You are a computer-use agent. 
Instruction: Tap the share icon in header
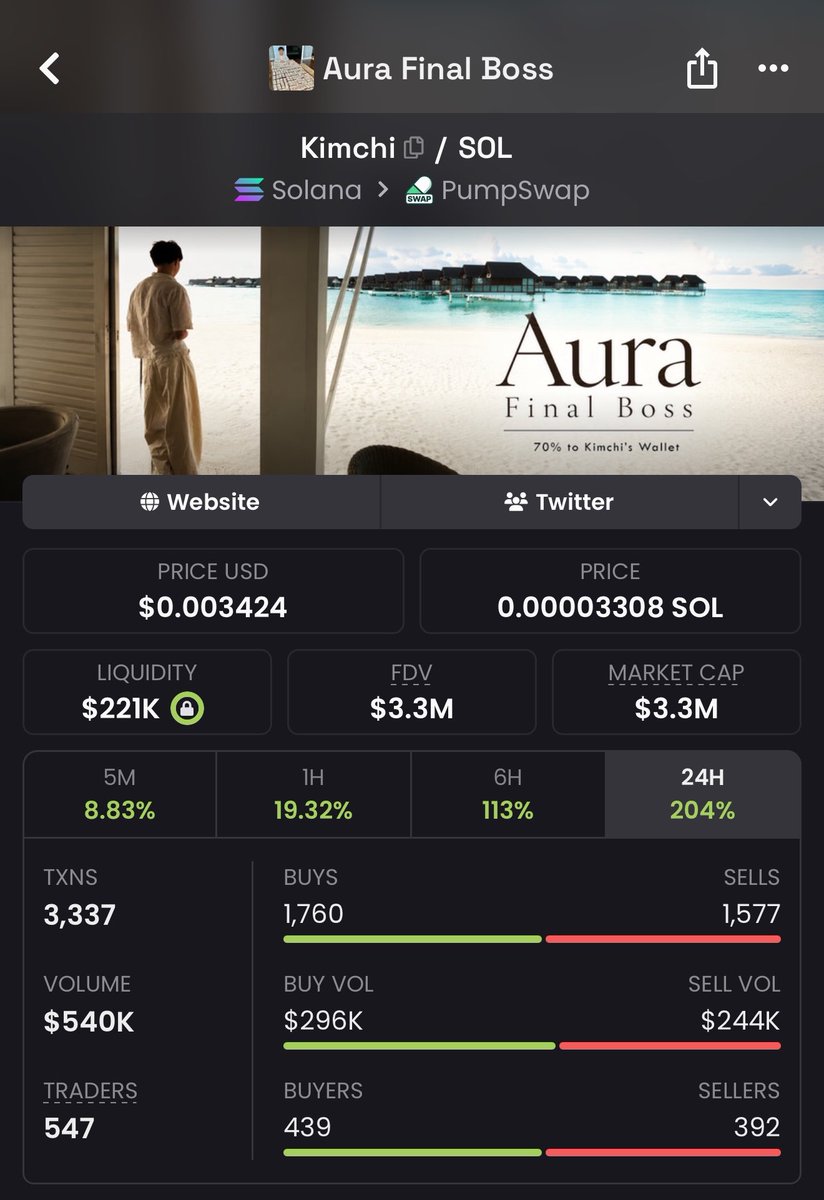point(702,68)
